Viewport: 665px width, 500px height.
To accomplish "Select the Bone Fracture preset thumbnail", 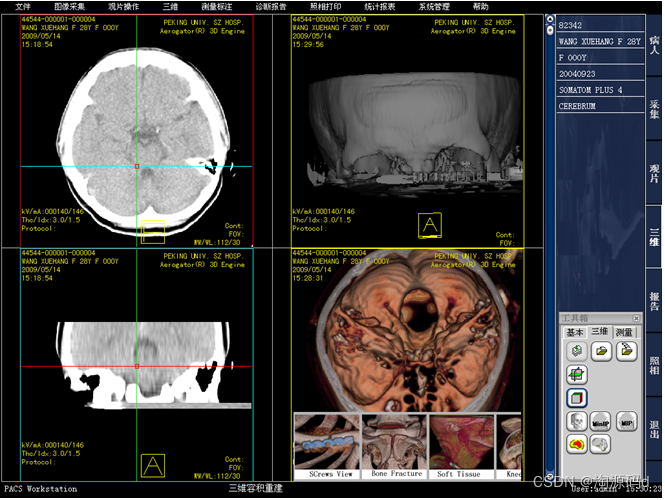I will [x=395, y=447].
